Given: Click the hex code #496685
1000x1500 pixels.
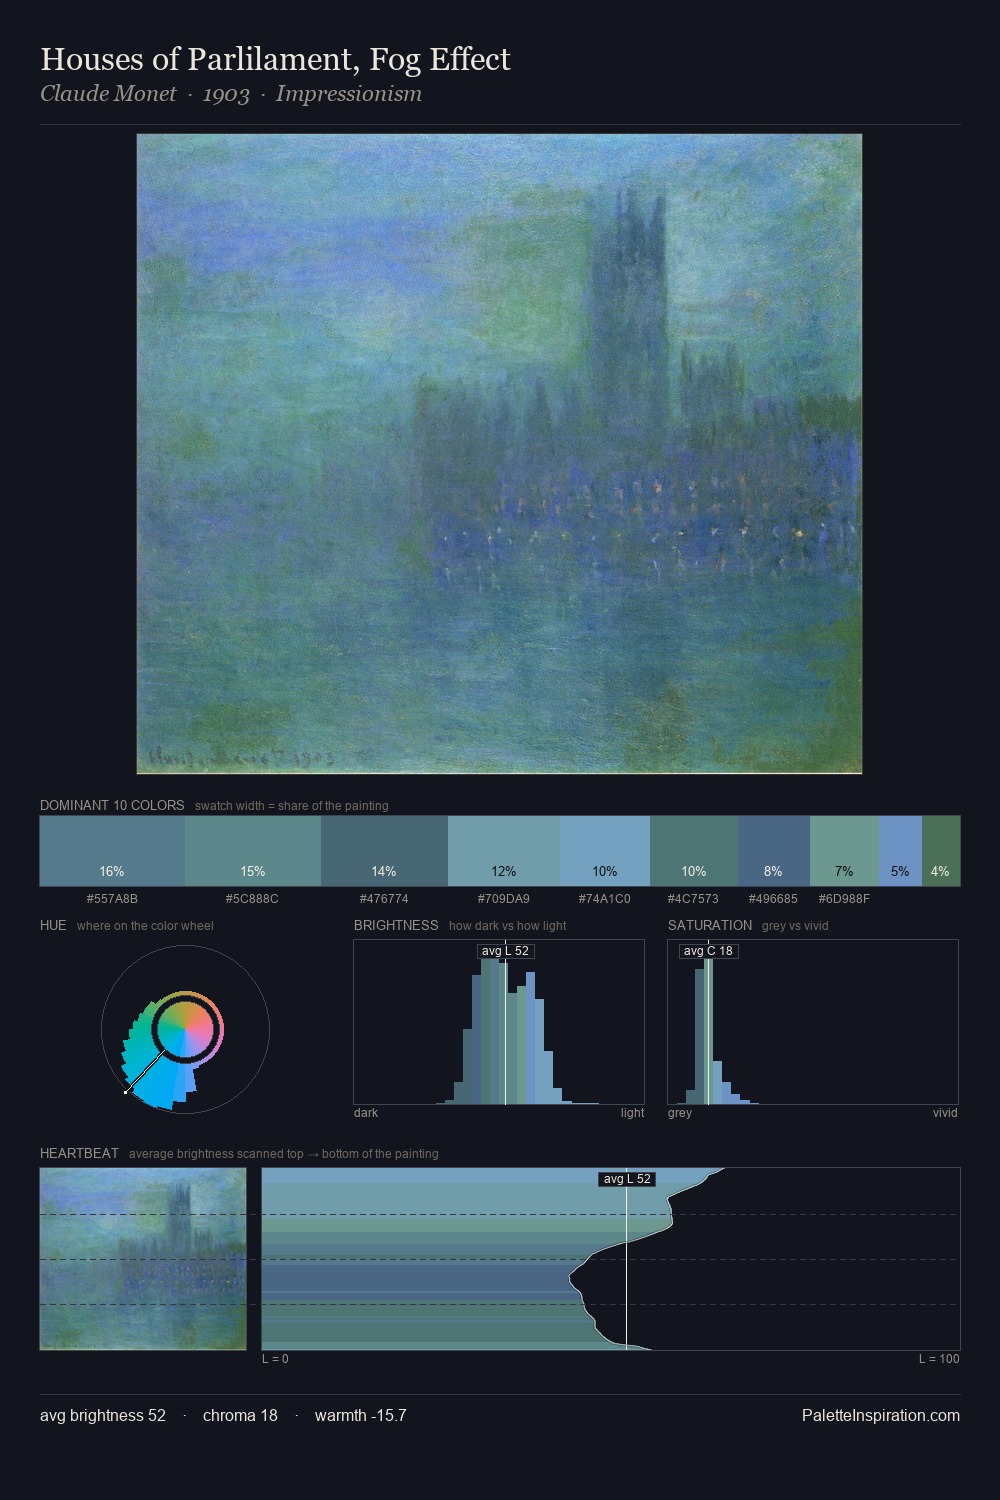Looking at the screenshot, I should 773,899.
